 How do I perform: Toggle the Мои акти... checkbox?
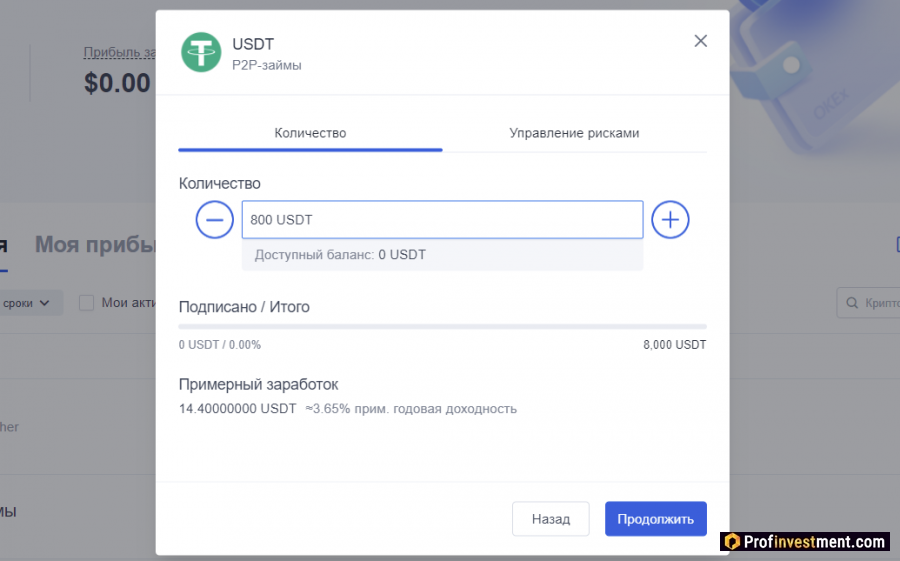coord(86,303)
